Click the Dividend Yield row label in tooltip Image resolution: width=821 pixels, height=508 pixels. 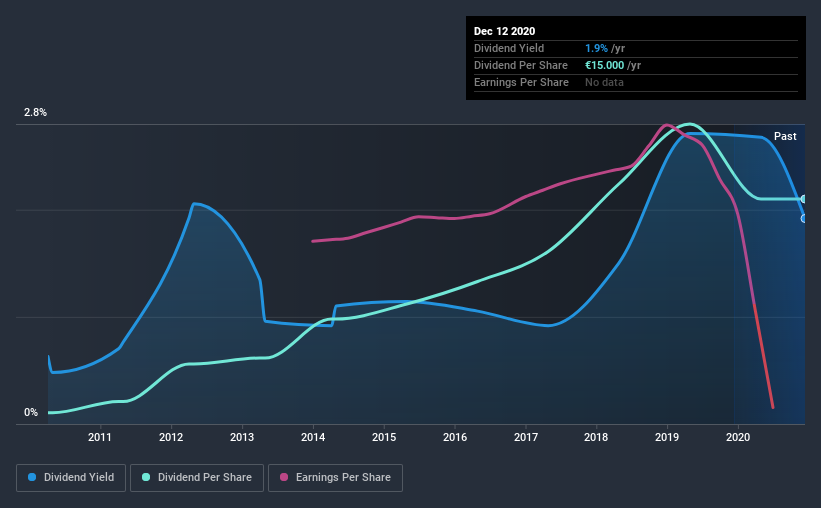click(509, 49)
